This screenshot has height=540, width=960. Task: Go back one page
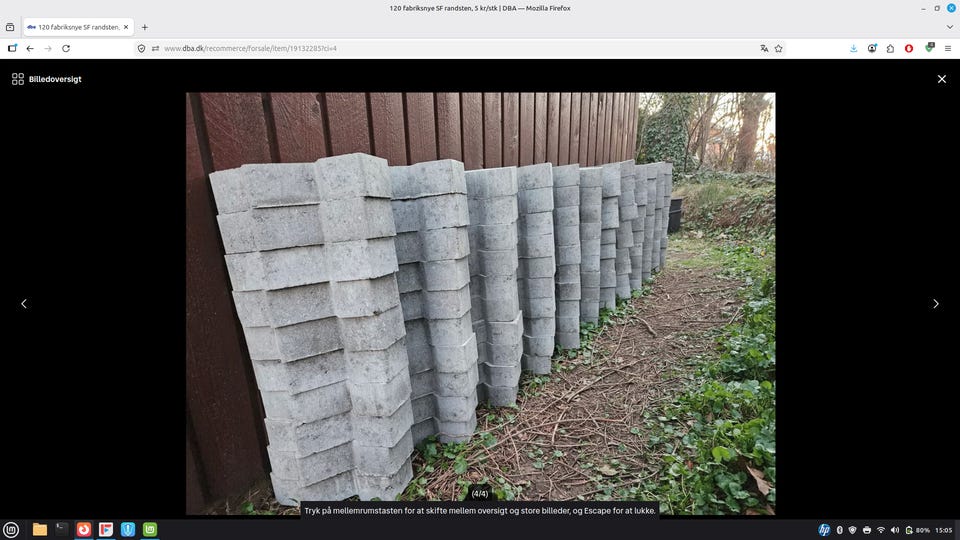30,48
